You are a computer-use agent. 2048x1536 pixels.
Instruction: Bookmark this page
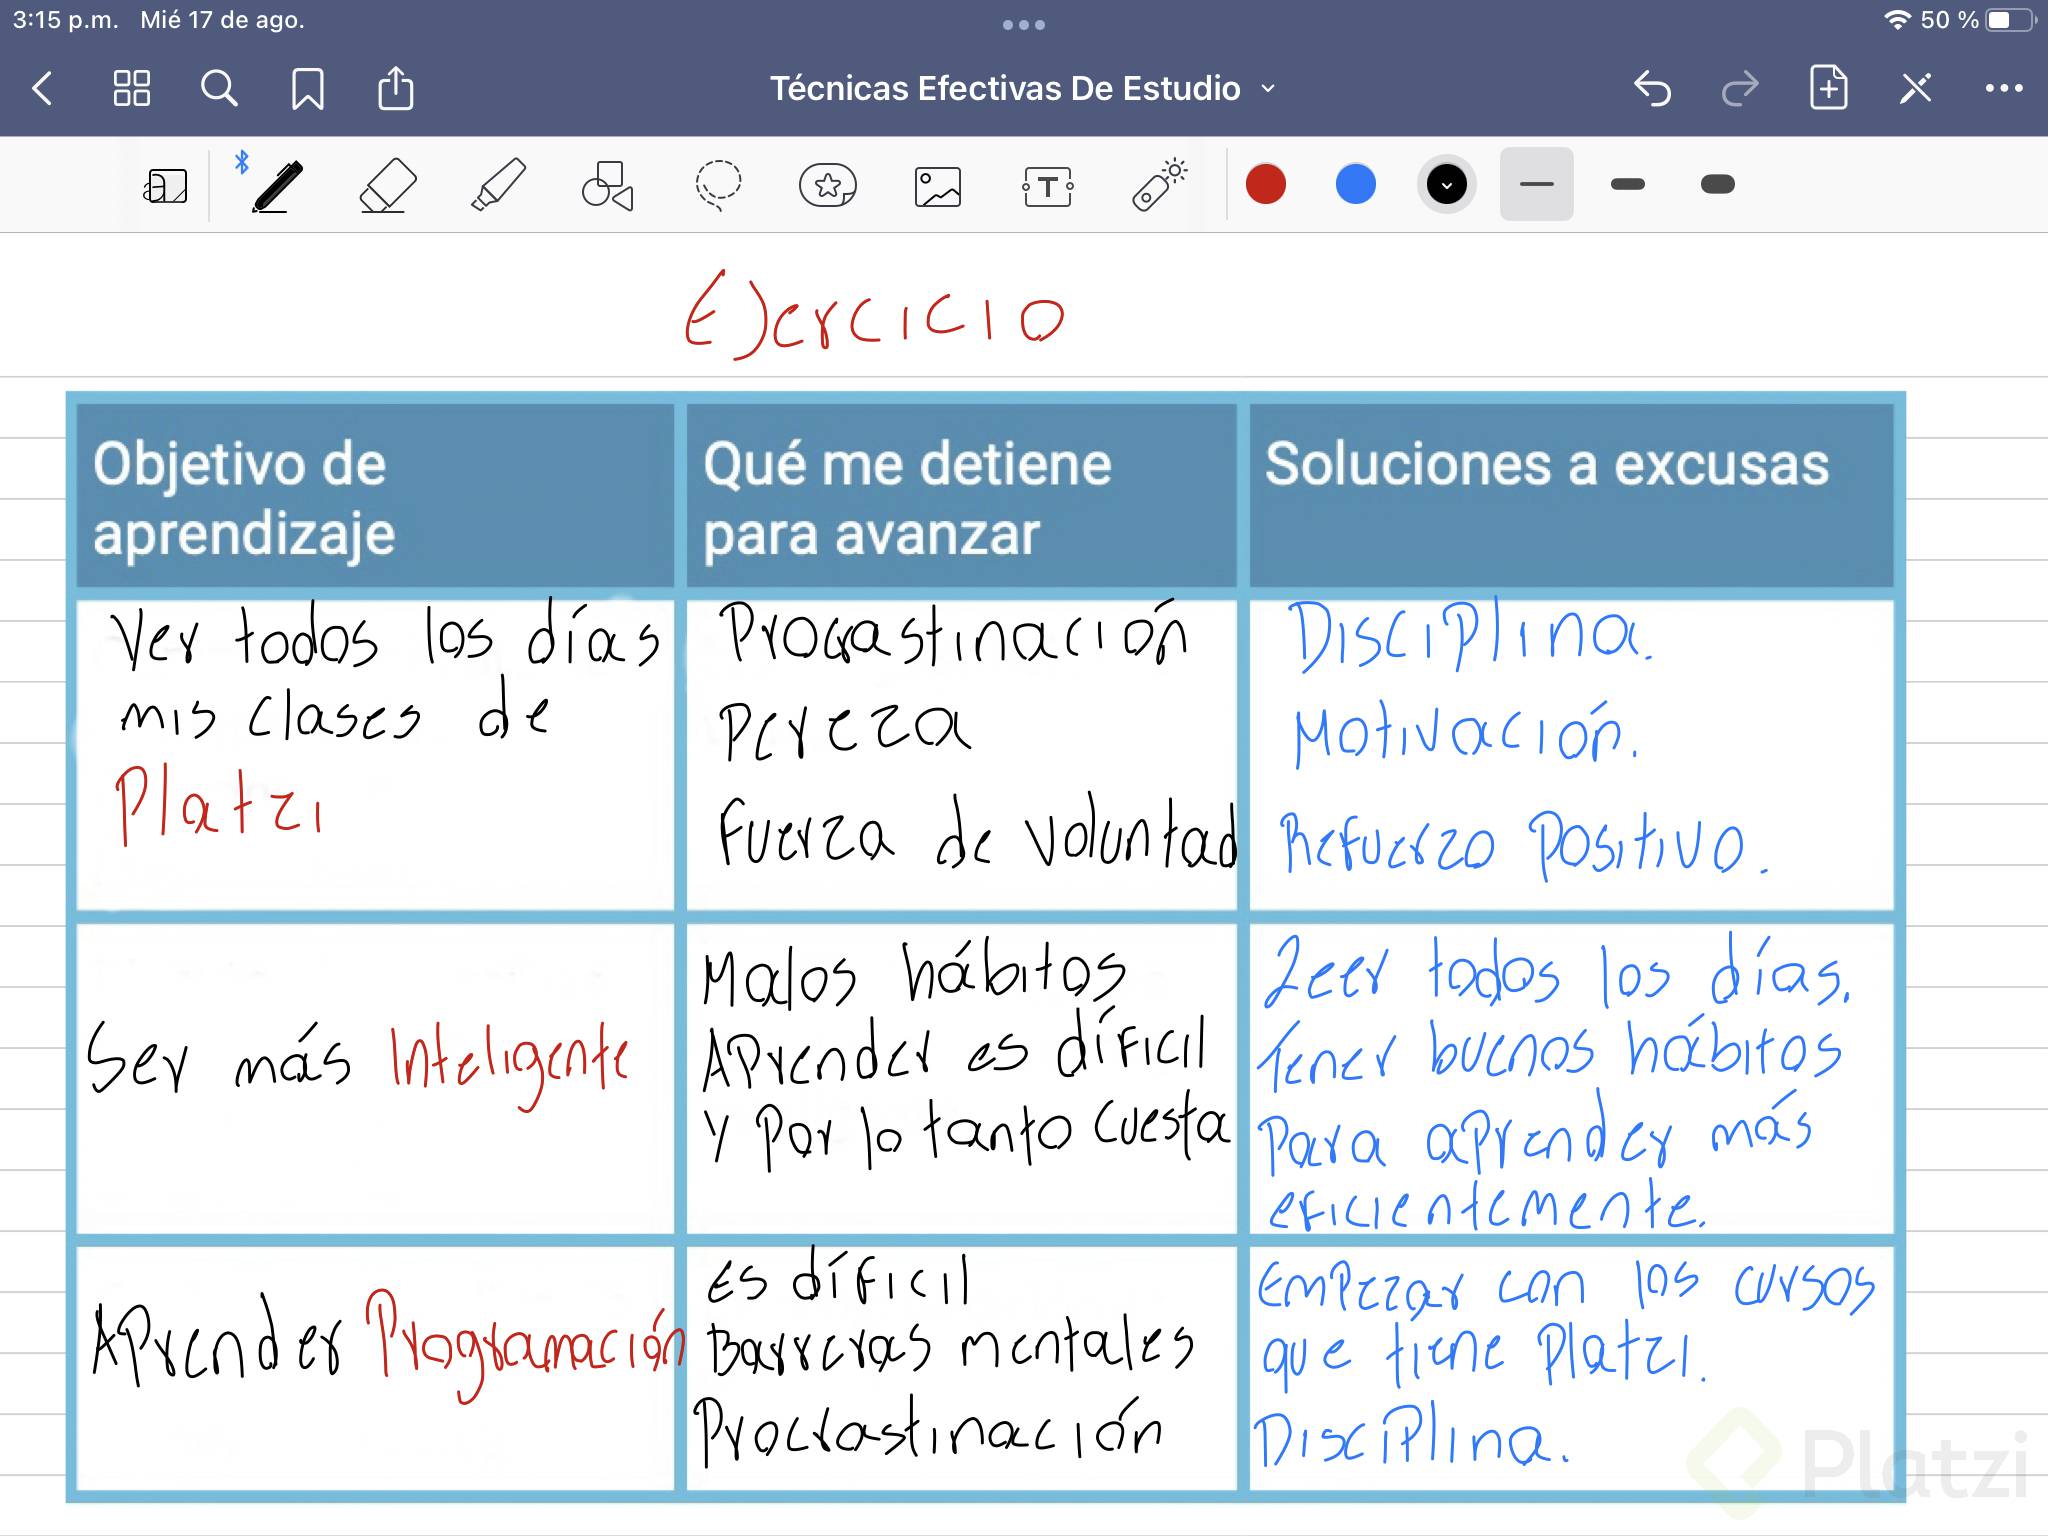[x=307, y=89]
